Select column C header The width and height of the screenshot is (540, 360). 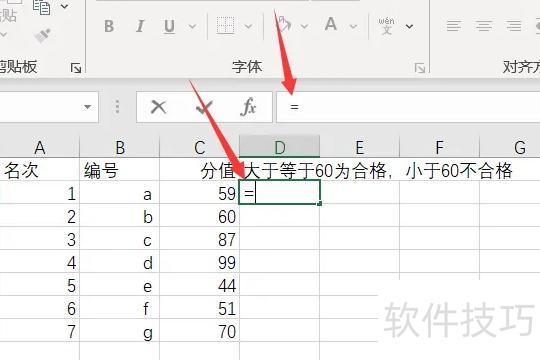[x=200, y=147]
